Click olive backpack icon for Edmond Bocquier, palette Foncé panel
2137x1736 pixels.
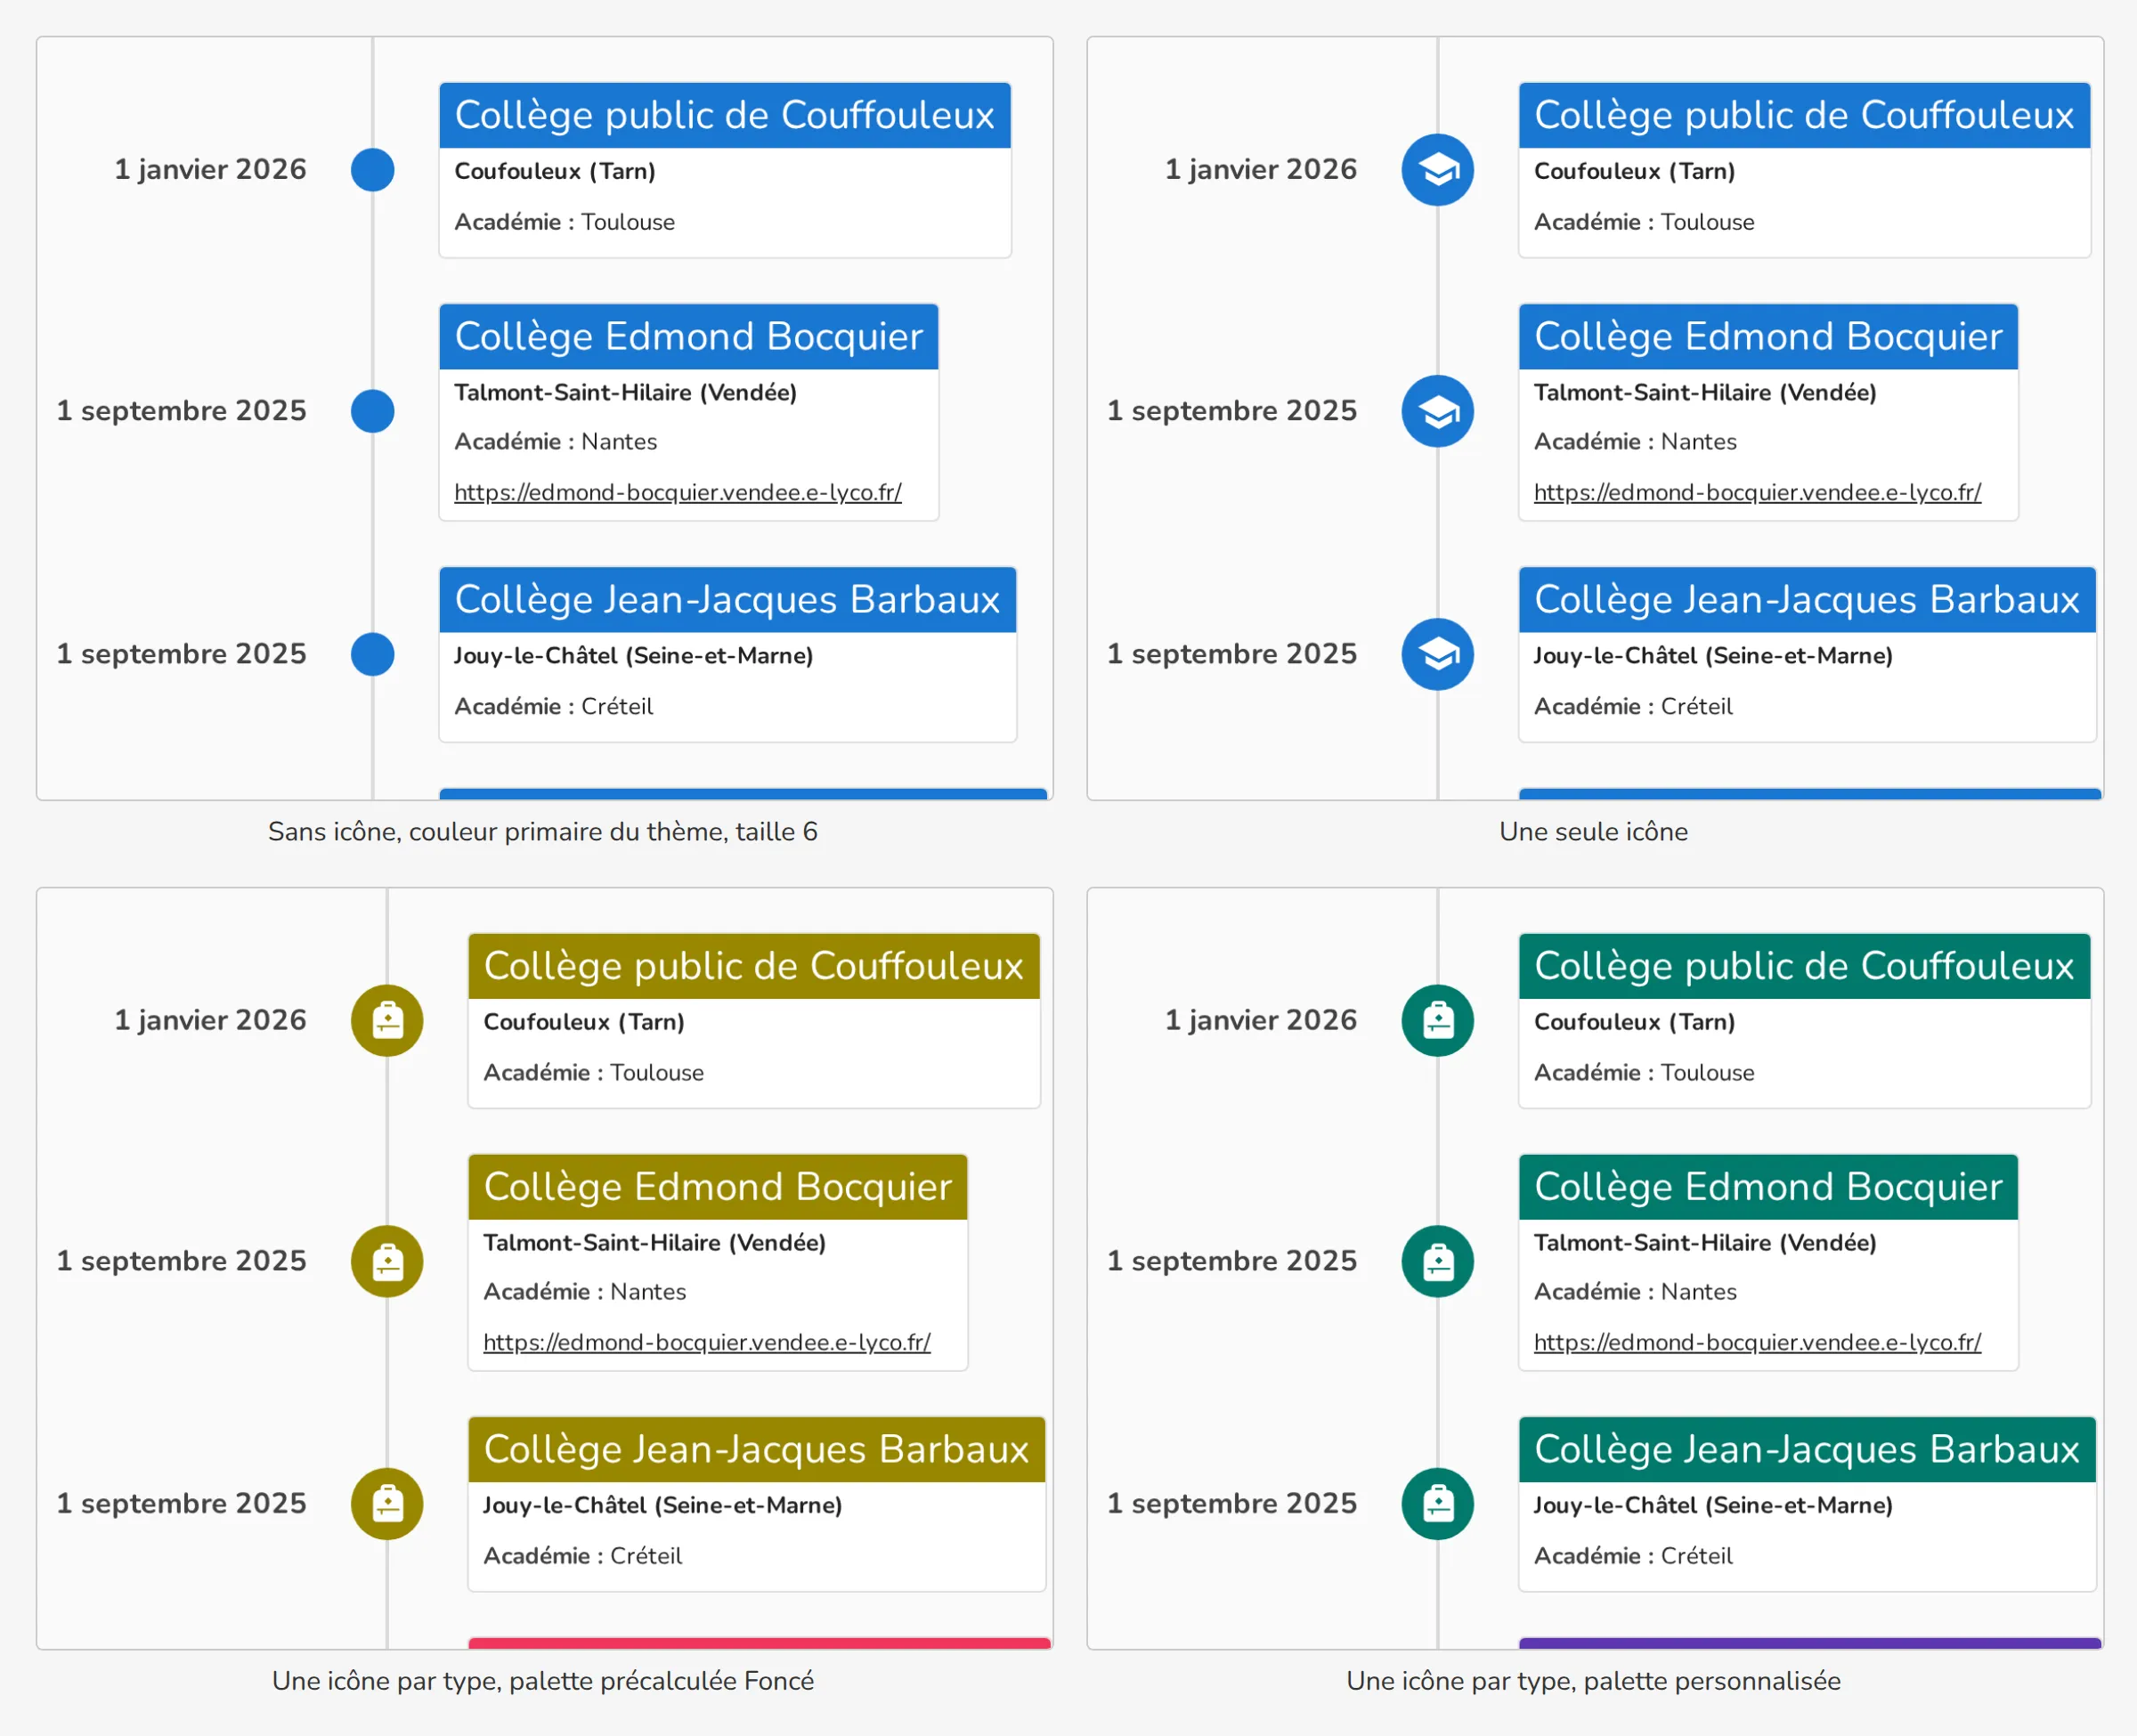(387, 1261)
